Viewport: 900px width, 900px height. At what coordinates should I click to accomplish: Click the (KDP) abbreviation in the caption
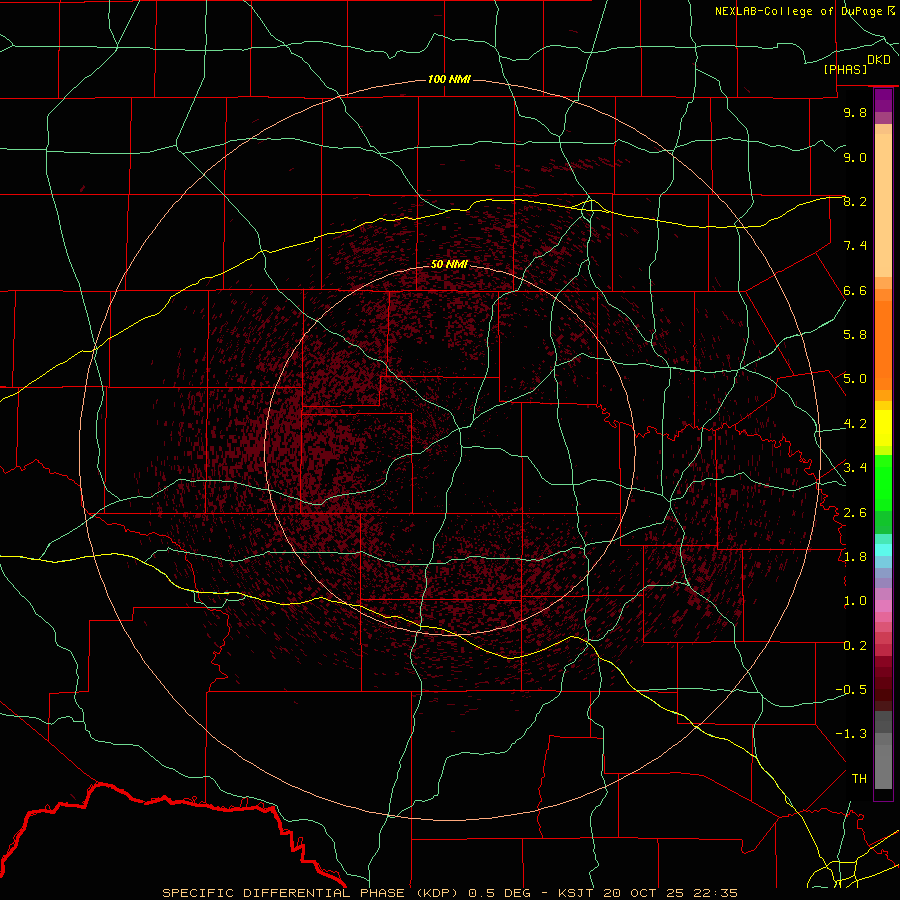point(437,893)
